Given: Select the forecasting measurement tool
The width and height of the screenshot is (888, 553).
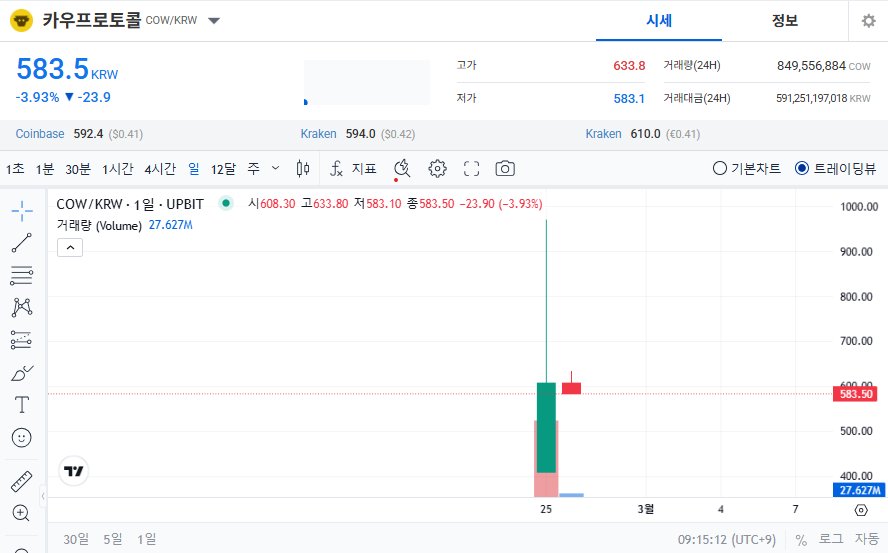Looking at the screenshot, I should (x=22, y=340).
